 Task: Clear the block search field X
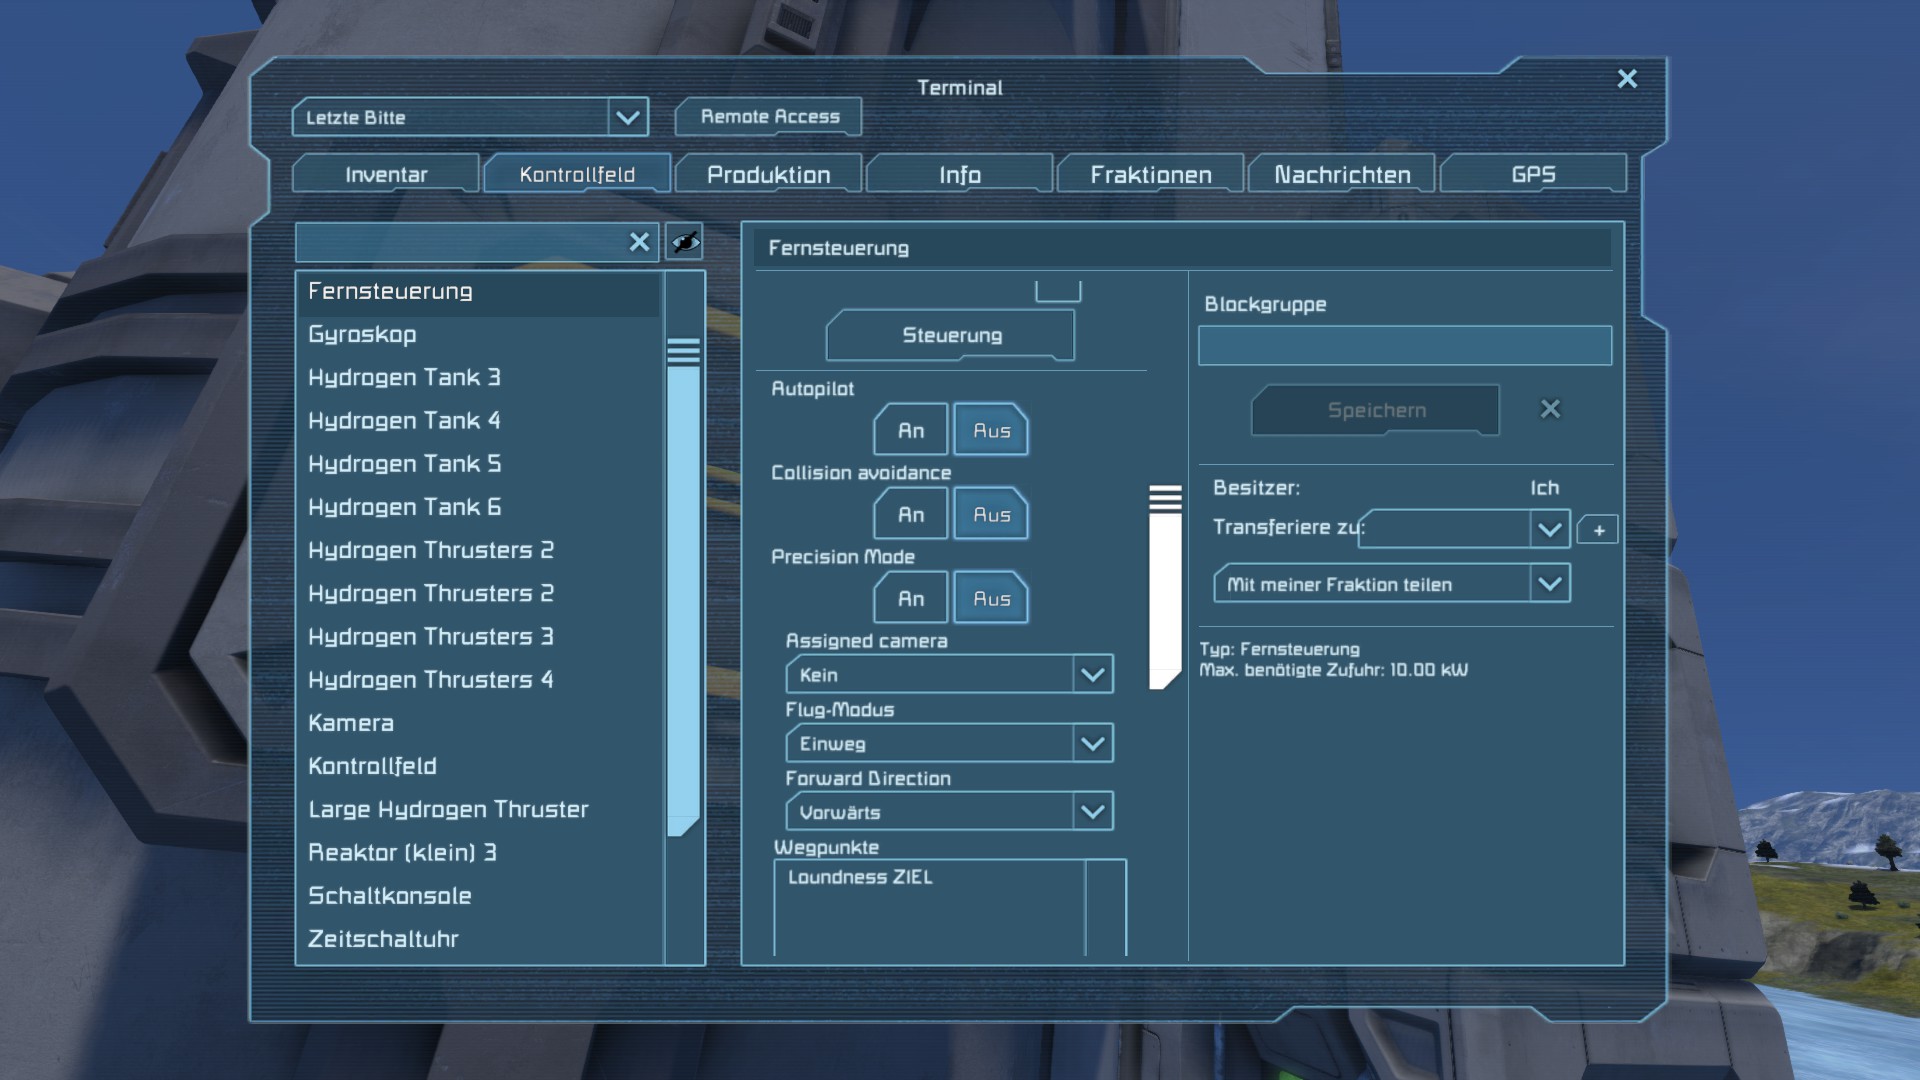pos(639,242)
